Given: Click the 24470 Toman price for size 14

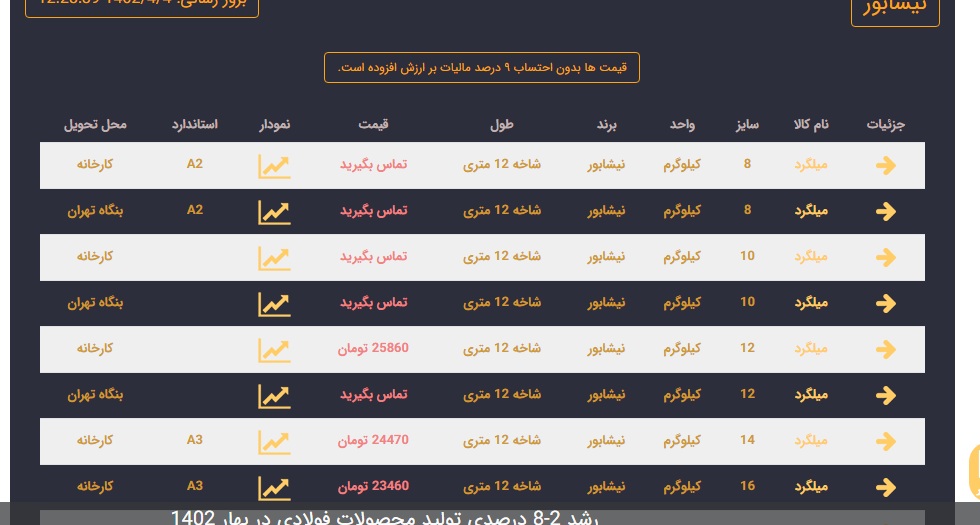Looking at the screenshot, I should pos(373,440).
